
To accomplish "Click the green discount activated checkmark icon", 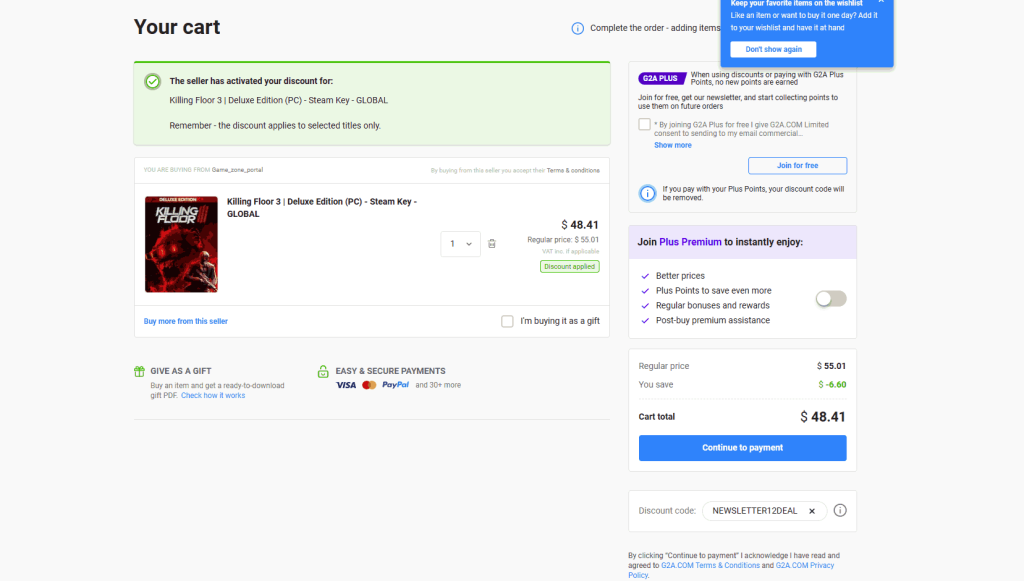I will pos(153,82).
